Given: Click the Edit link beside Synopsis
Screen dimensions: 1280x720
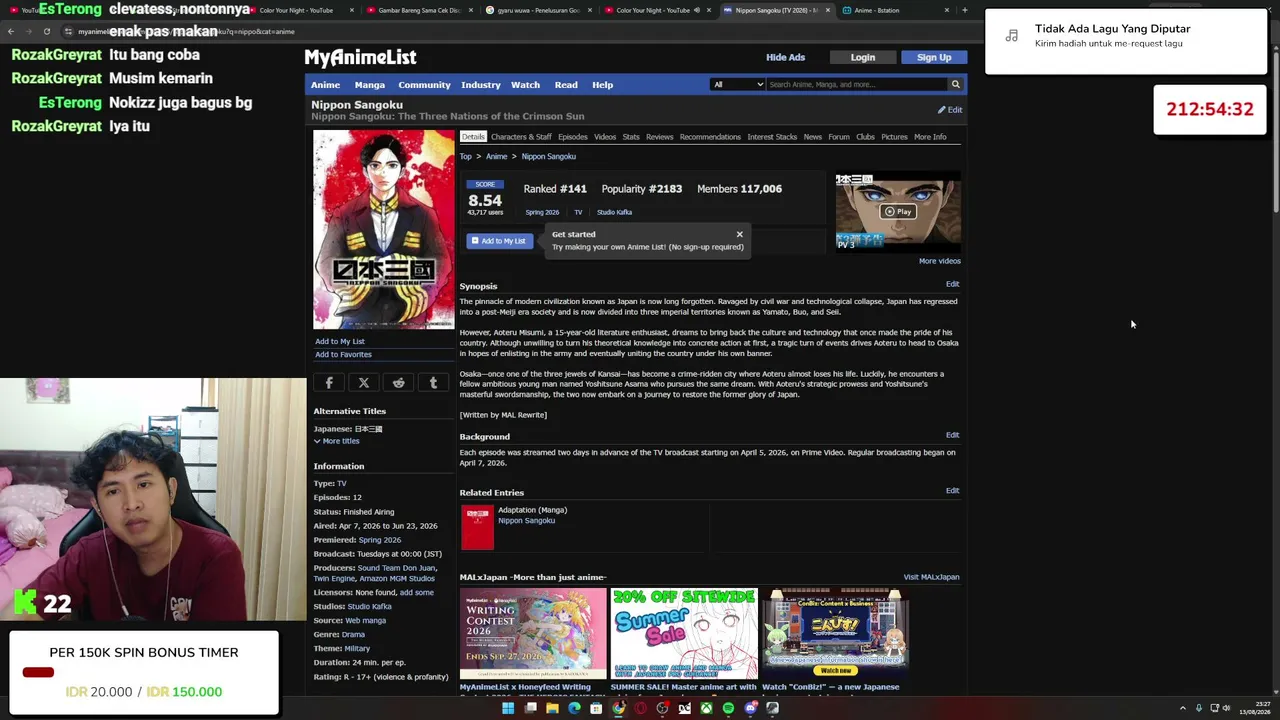Looking at the screenshot, I should [953, 284].
